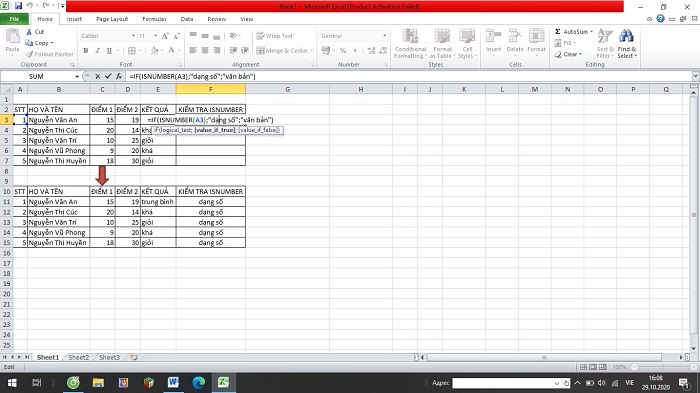The height and width of the screenshot is (393, 700).
Task: Click the Insert Worksheet icon
Action: (x=133, y=357)
